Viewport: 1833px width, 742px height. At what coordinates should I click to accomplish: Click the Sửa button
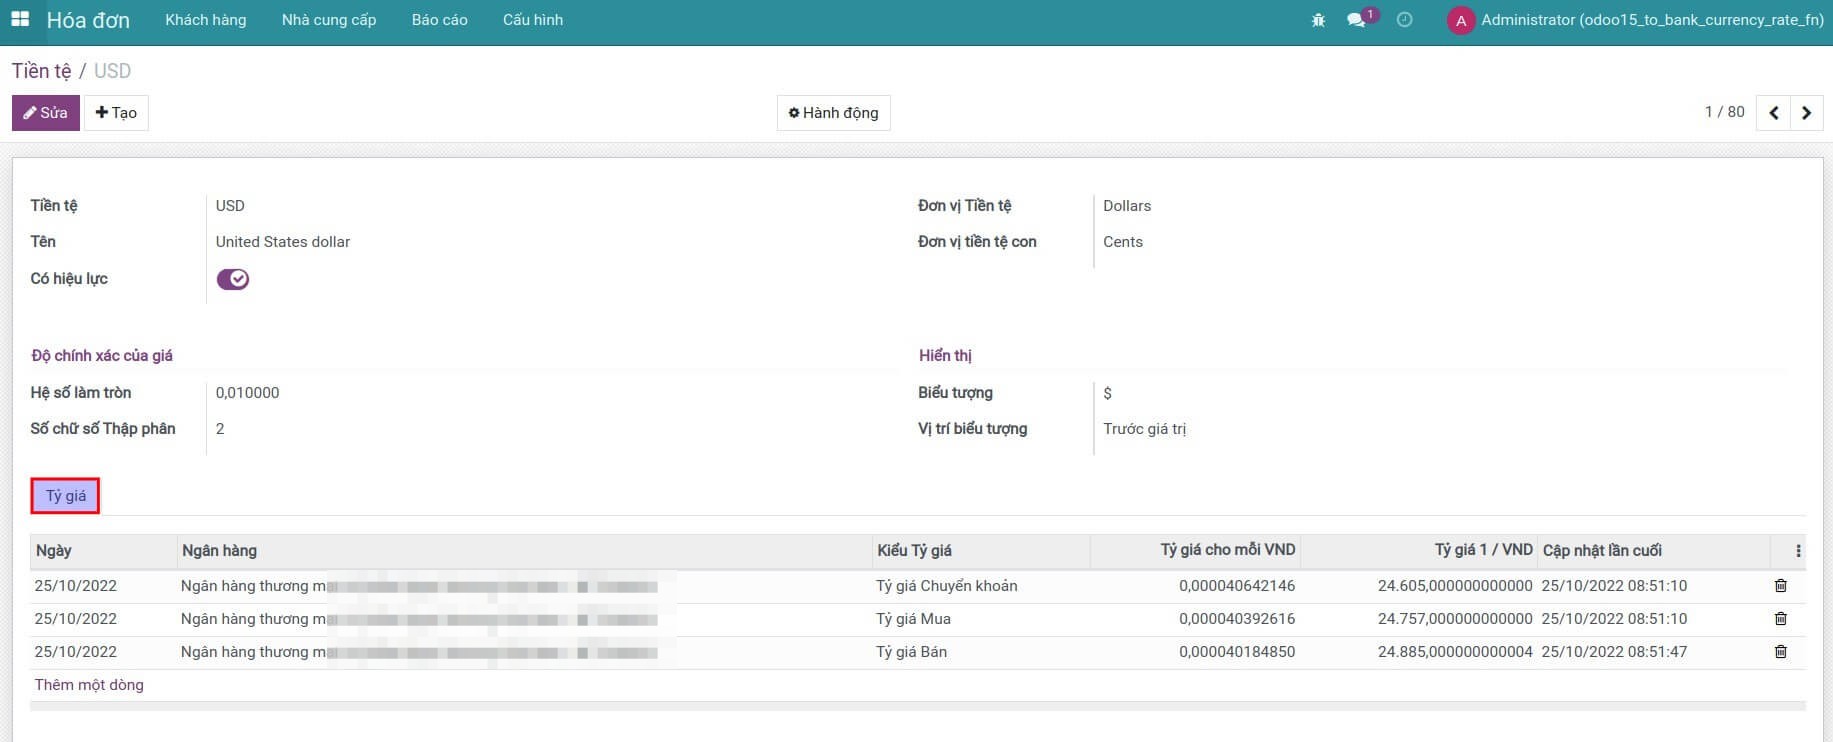pos(46,113)
